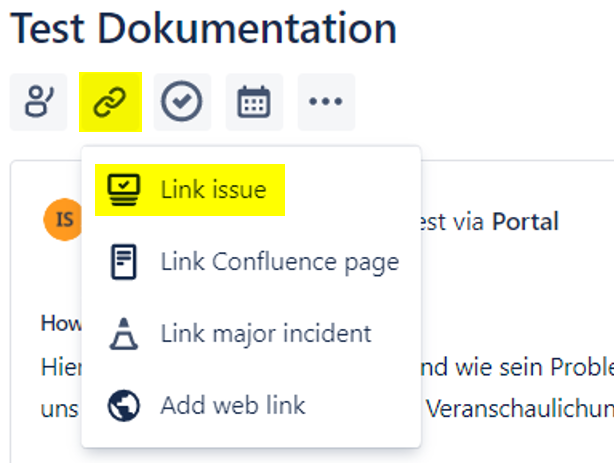The image size is (614, 463).
Task: Choose "Add web link" menu option
Action: click(x=232, y=405)
